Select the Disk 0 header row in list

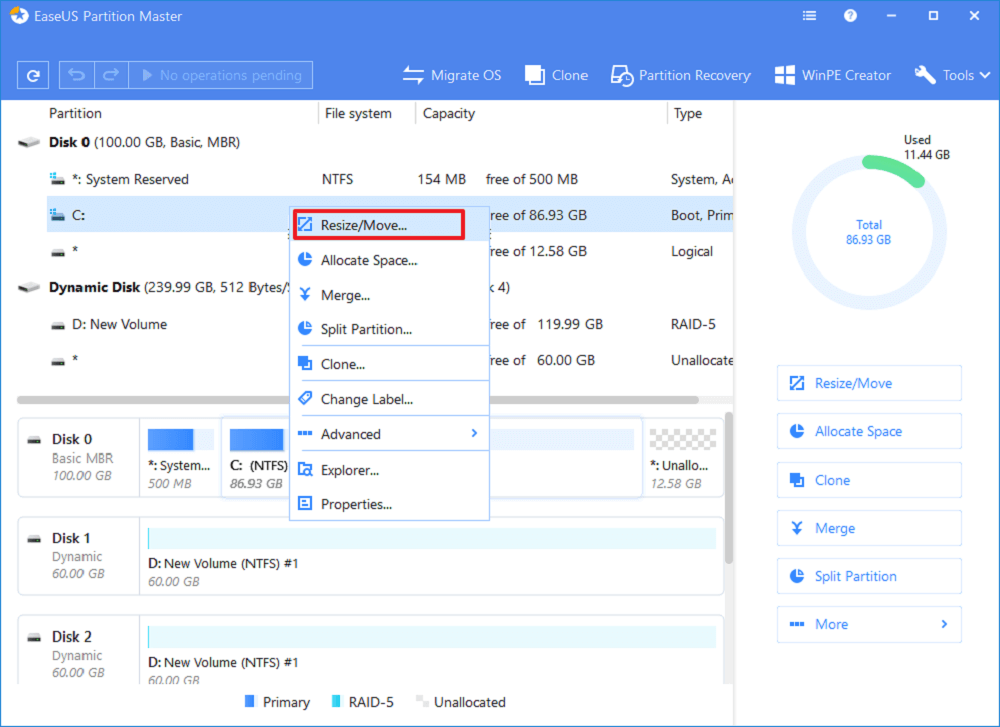375,142
